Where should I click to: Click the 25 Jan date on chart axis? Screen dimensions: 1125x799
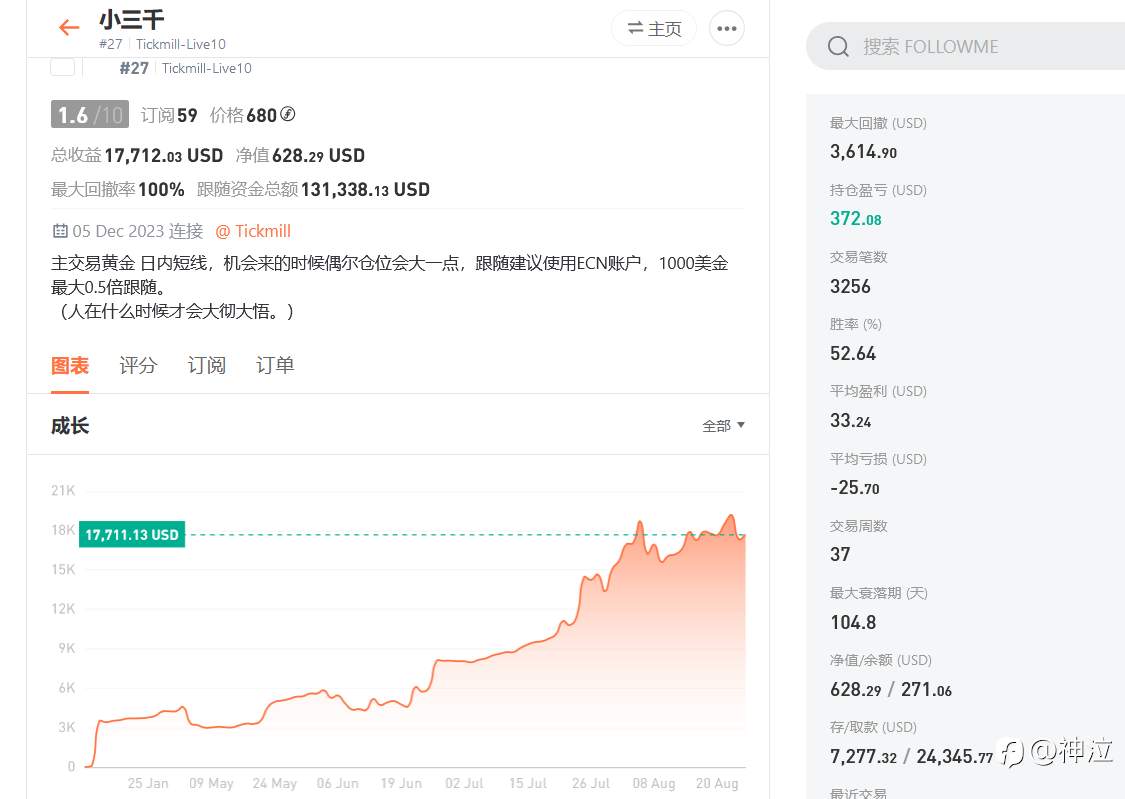point(148,783)
